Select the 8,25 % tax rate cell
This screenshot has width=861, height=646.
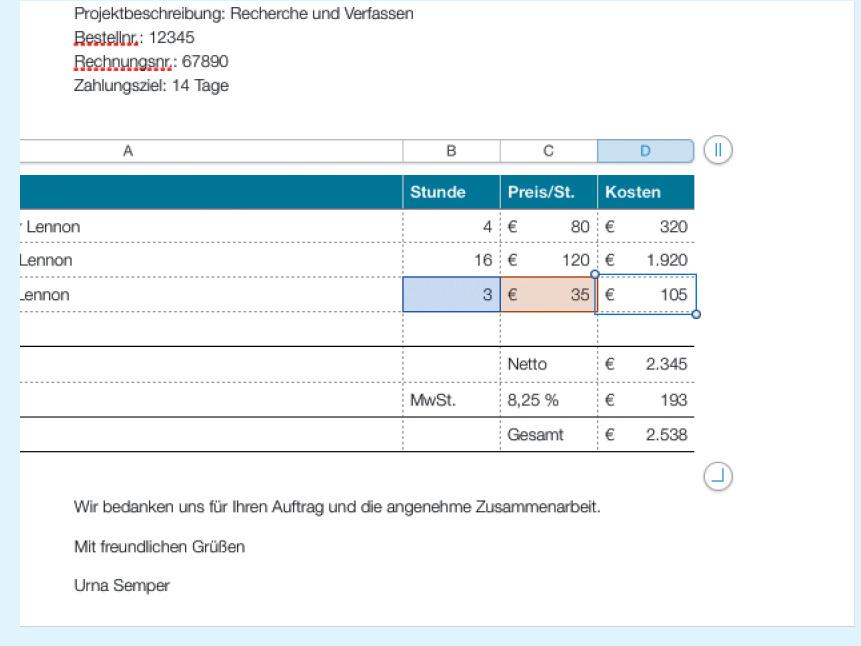pos(549,400)
